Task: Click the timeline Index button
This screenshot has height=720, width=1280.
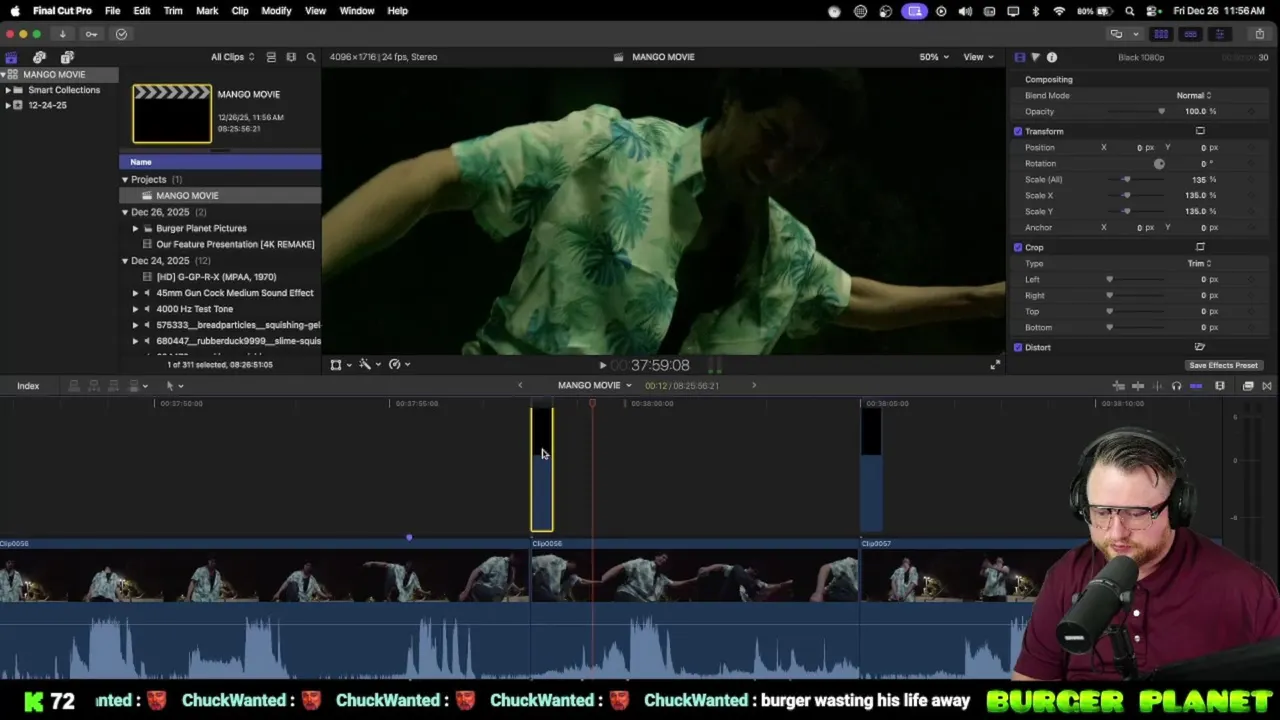Action: tap(28, 386)
